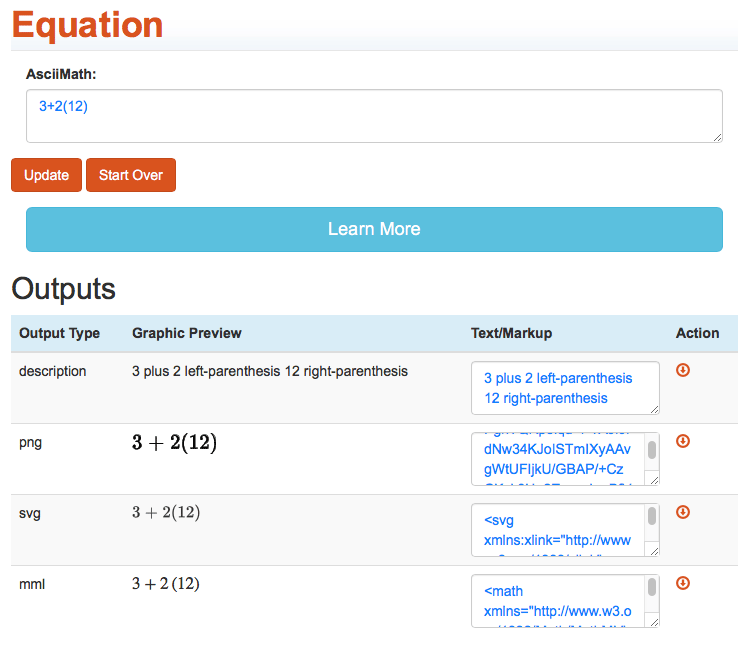Click the download icon in mml row
This screenshot has width=745, height=646.
684,583
